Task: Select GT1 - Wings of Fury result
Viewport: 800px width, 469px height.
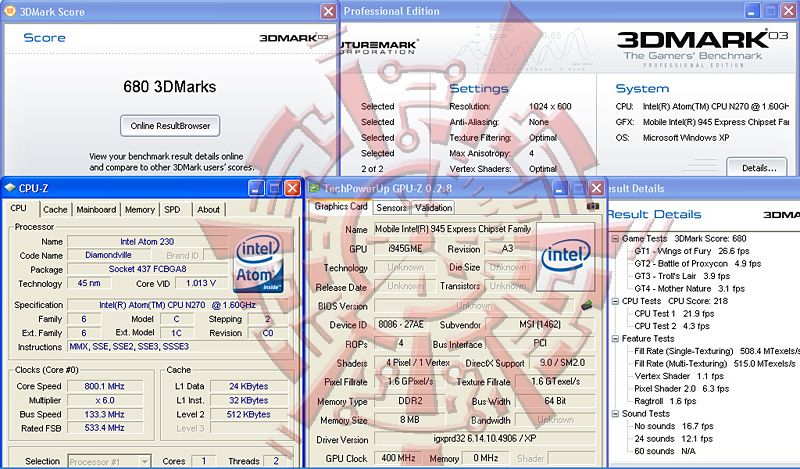Action: [691, 251]
